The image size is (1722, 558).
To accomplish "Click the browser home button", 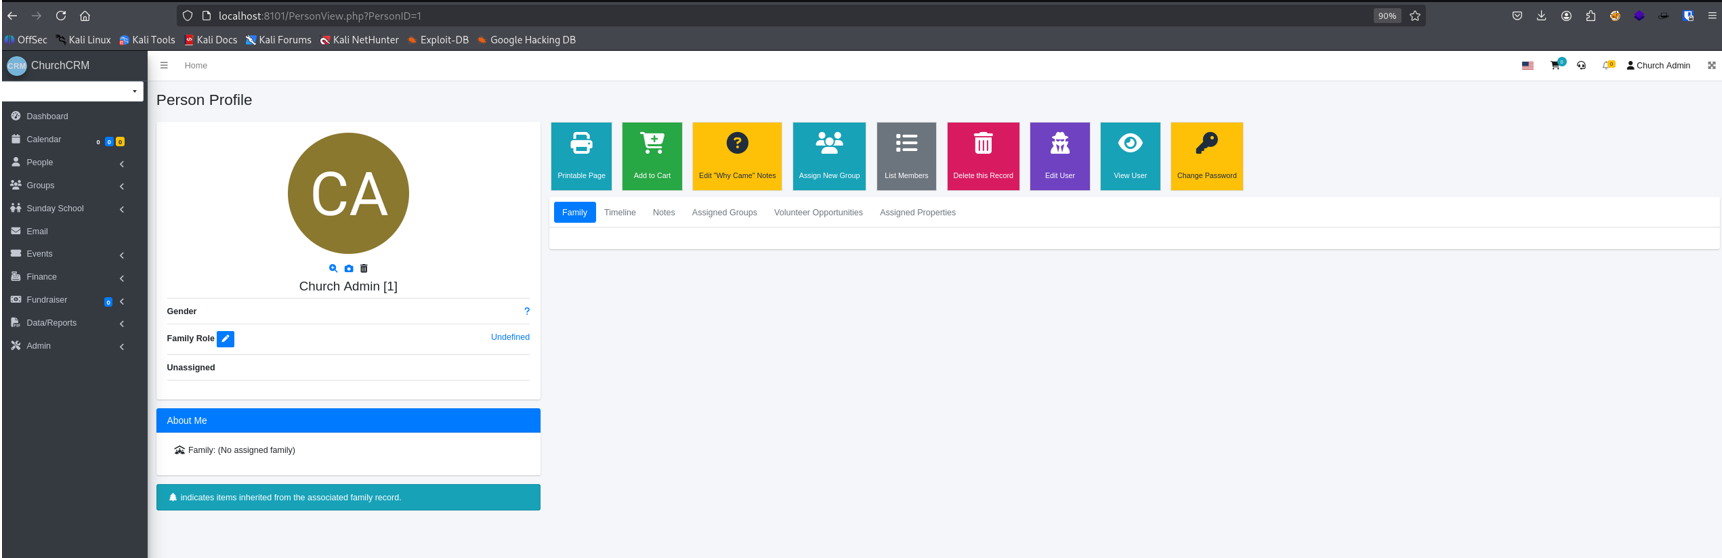I will pos(85,16).
